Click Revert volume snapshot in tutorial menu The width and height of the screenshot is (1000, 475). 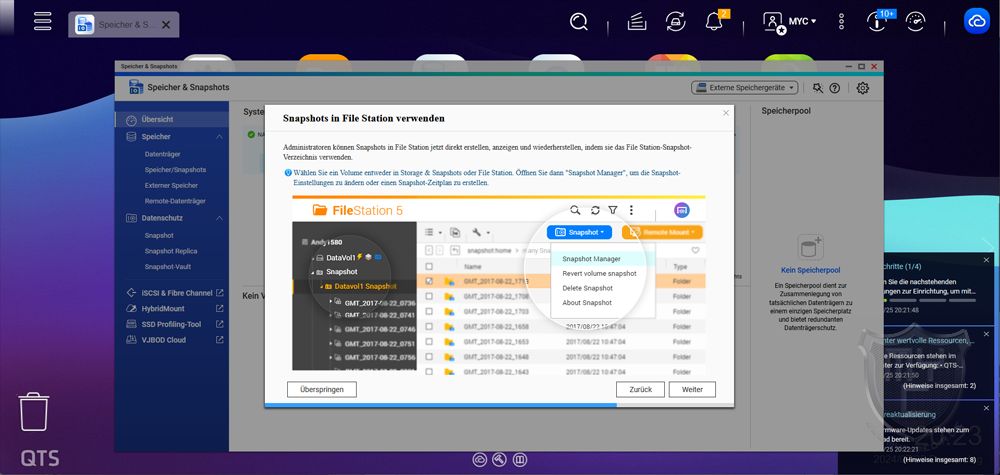click(599, 274)
